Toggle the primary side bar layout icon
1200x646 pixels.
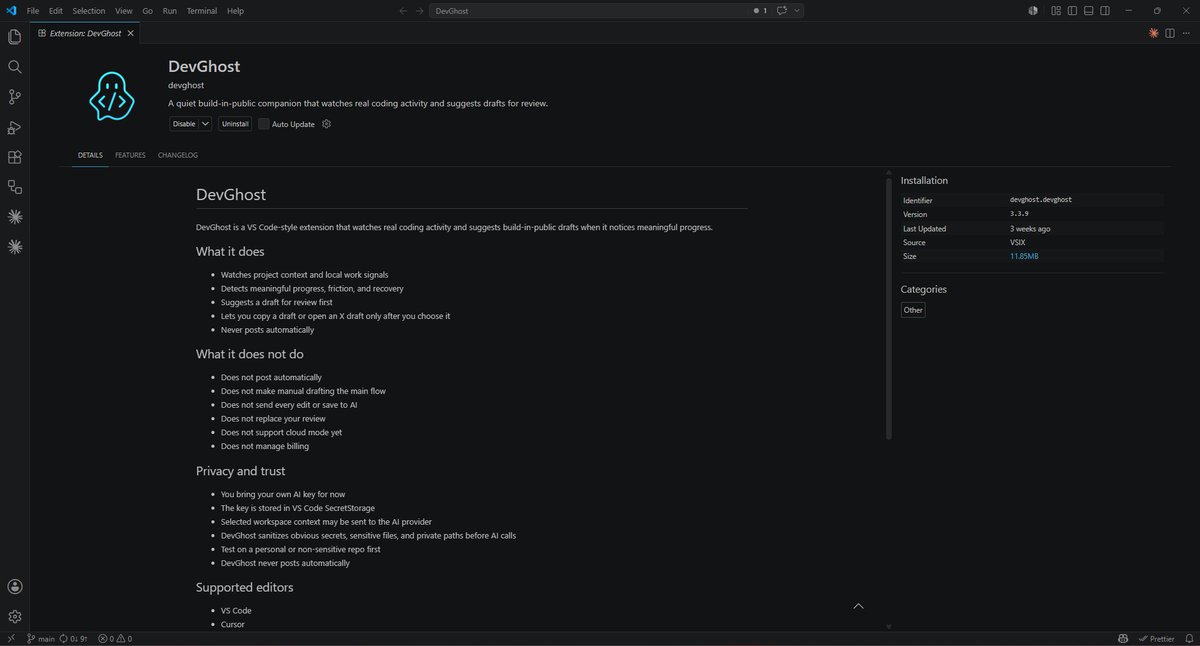click(x=1072, y=10)
